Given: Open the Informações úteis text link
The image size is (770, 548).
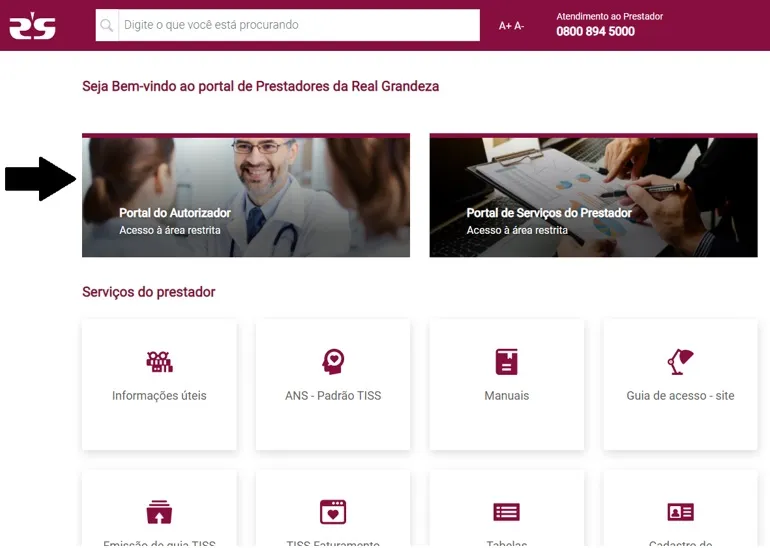Looking at the screenshot, I should click(x=159, y=396).
